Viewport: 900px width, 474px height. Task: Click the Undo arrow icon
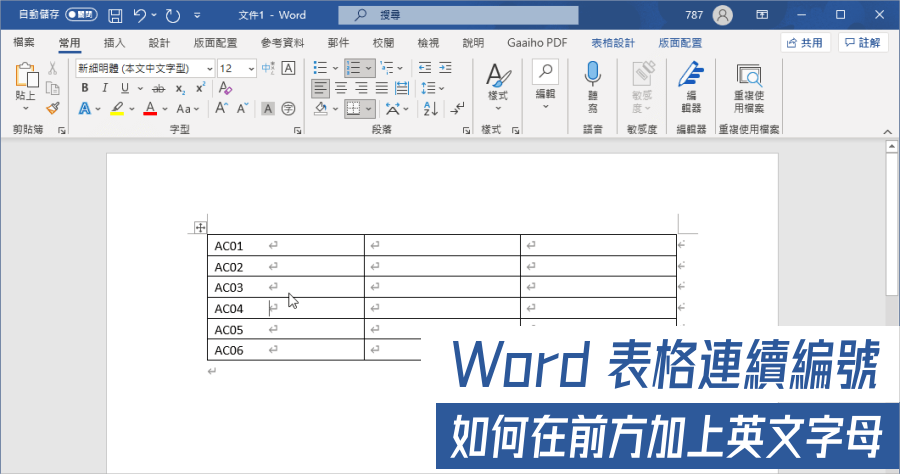click(x=139, y=15)
